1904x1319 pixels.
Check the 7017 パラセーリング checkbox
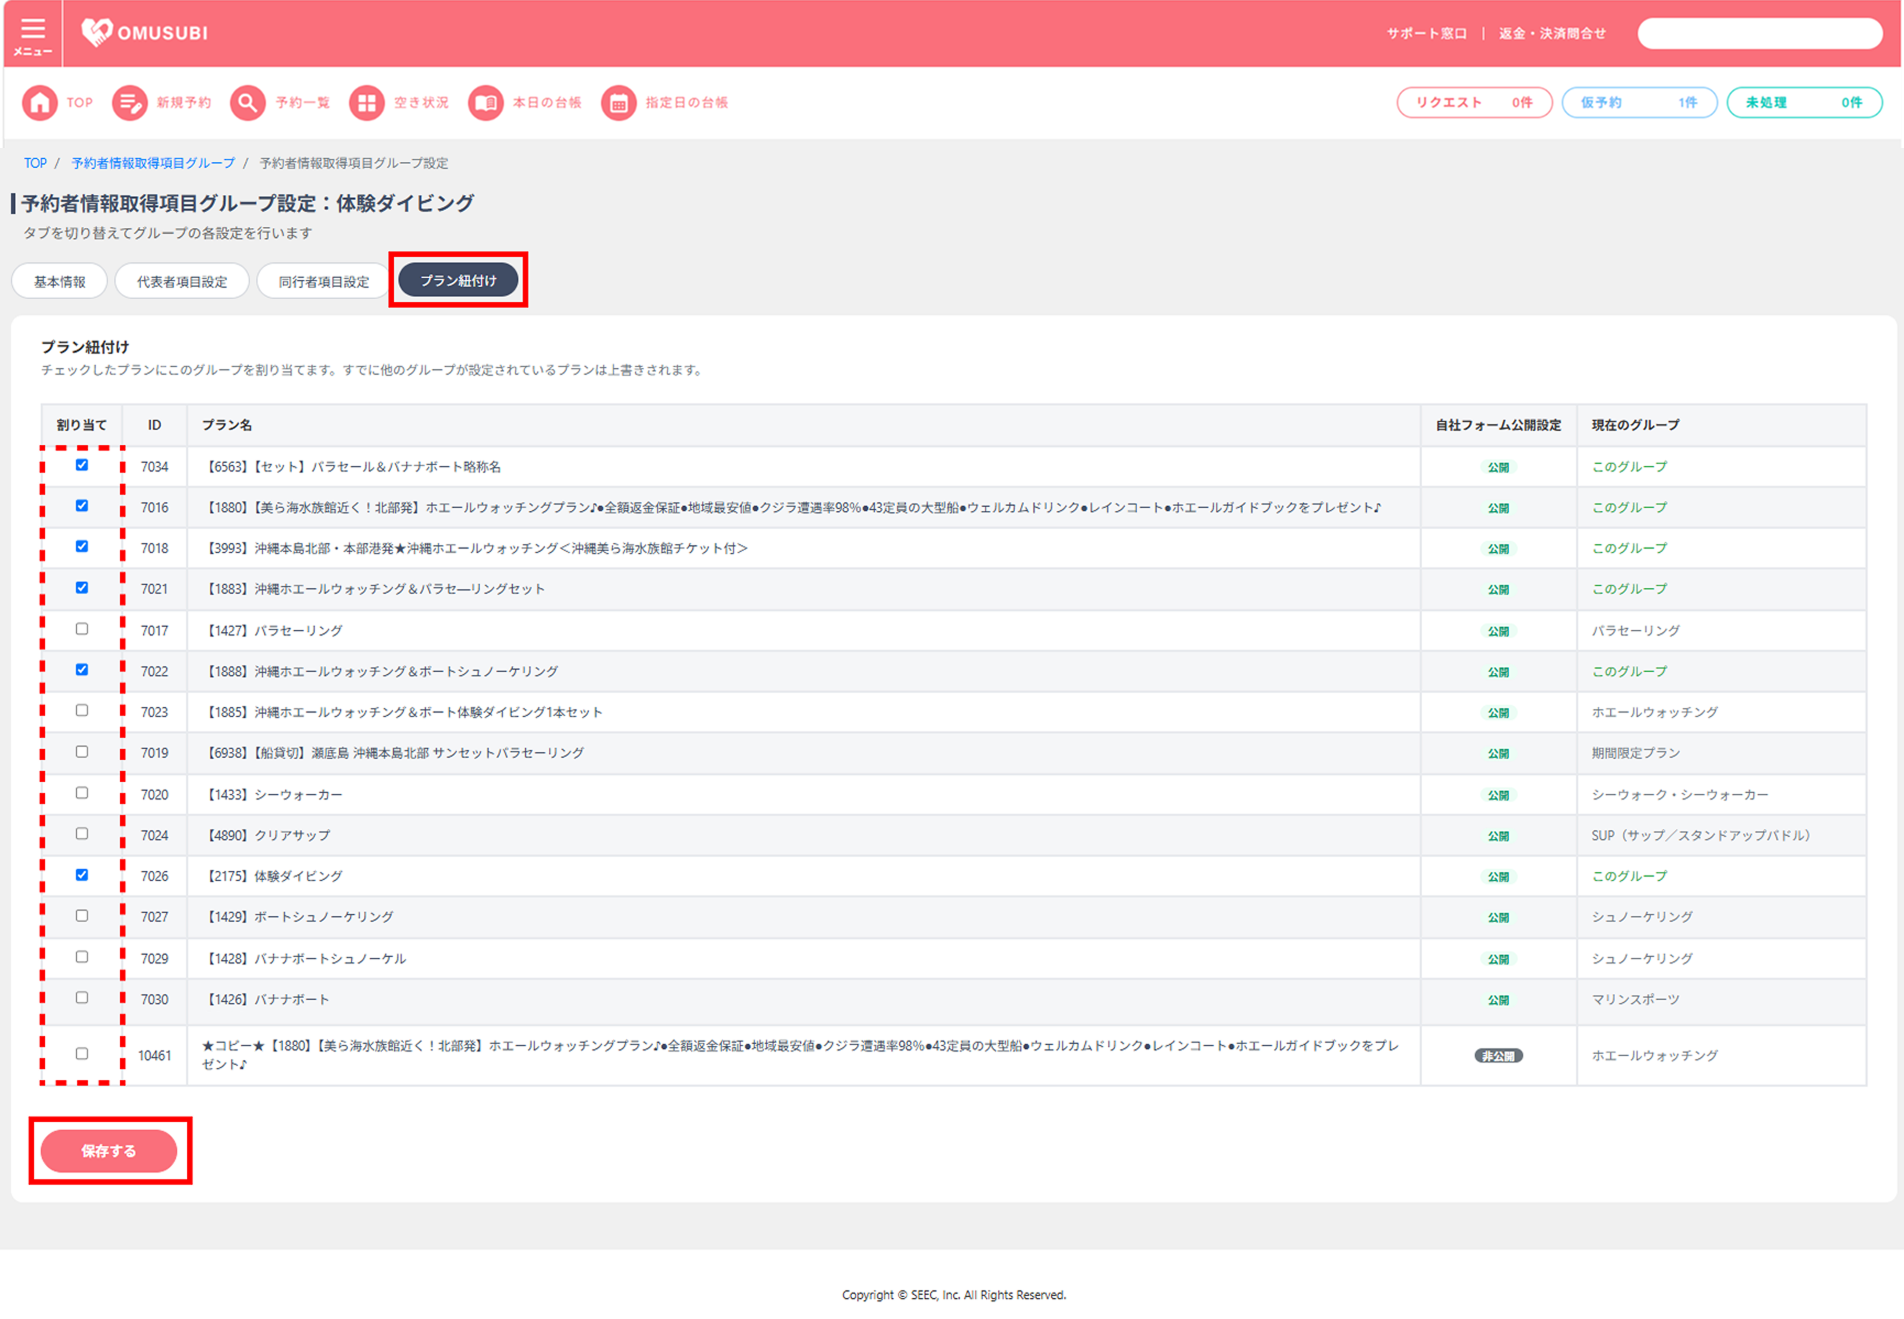tap(82, 629)
